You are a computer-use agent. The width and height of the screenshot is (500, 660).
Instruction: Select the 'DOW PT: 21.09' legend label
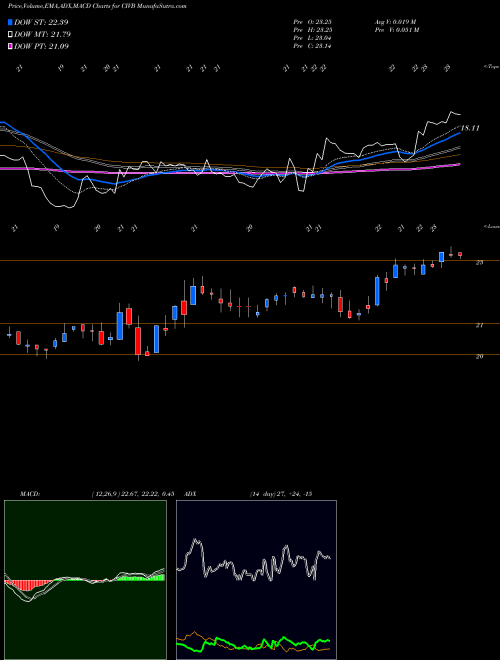pyautogui.click(x=41, y=46)
